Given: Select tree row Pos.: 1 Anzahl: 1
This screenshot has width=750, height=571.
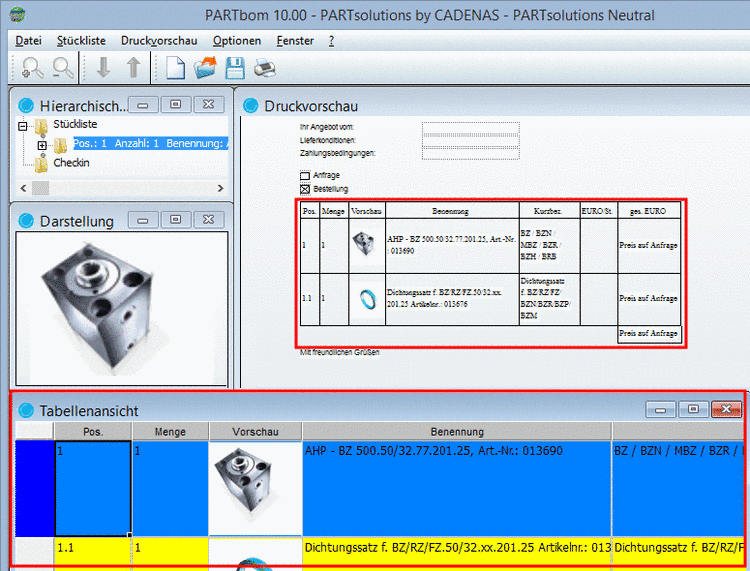Looking at the screenshot, I should (x=150, y=143).
